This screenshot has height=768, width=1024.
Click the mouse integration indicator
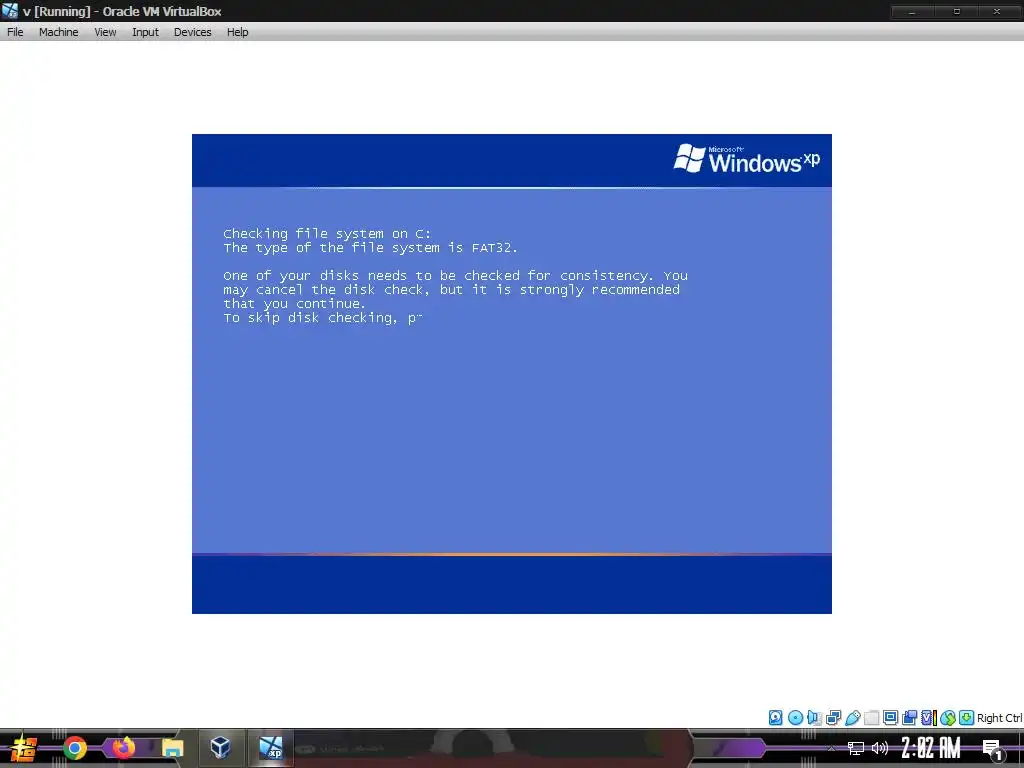pos(948,718)
